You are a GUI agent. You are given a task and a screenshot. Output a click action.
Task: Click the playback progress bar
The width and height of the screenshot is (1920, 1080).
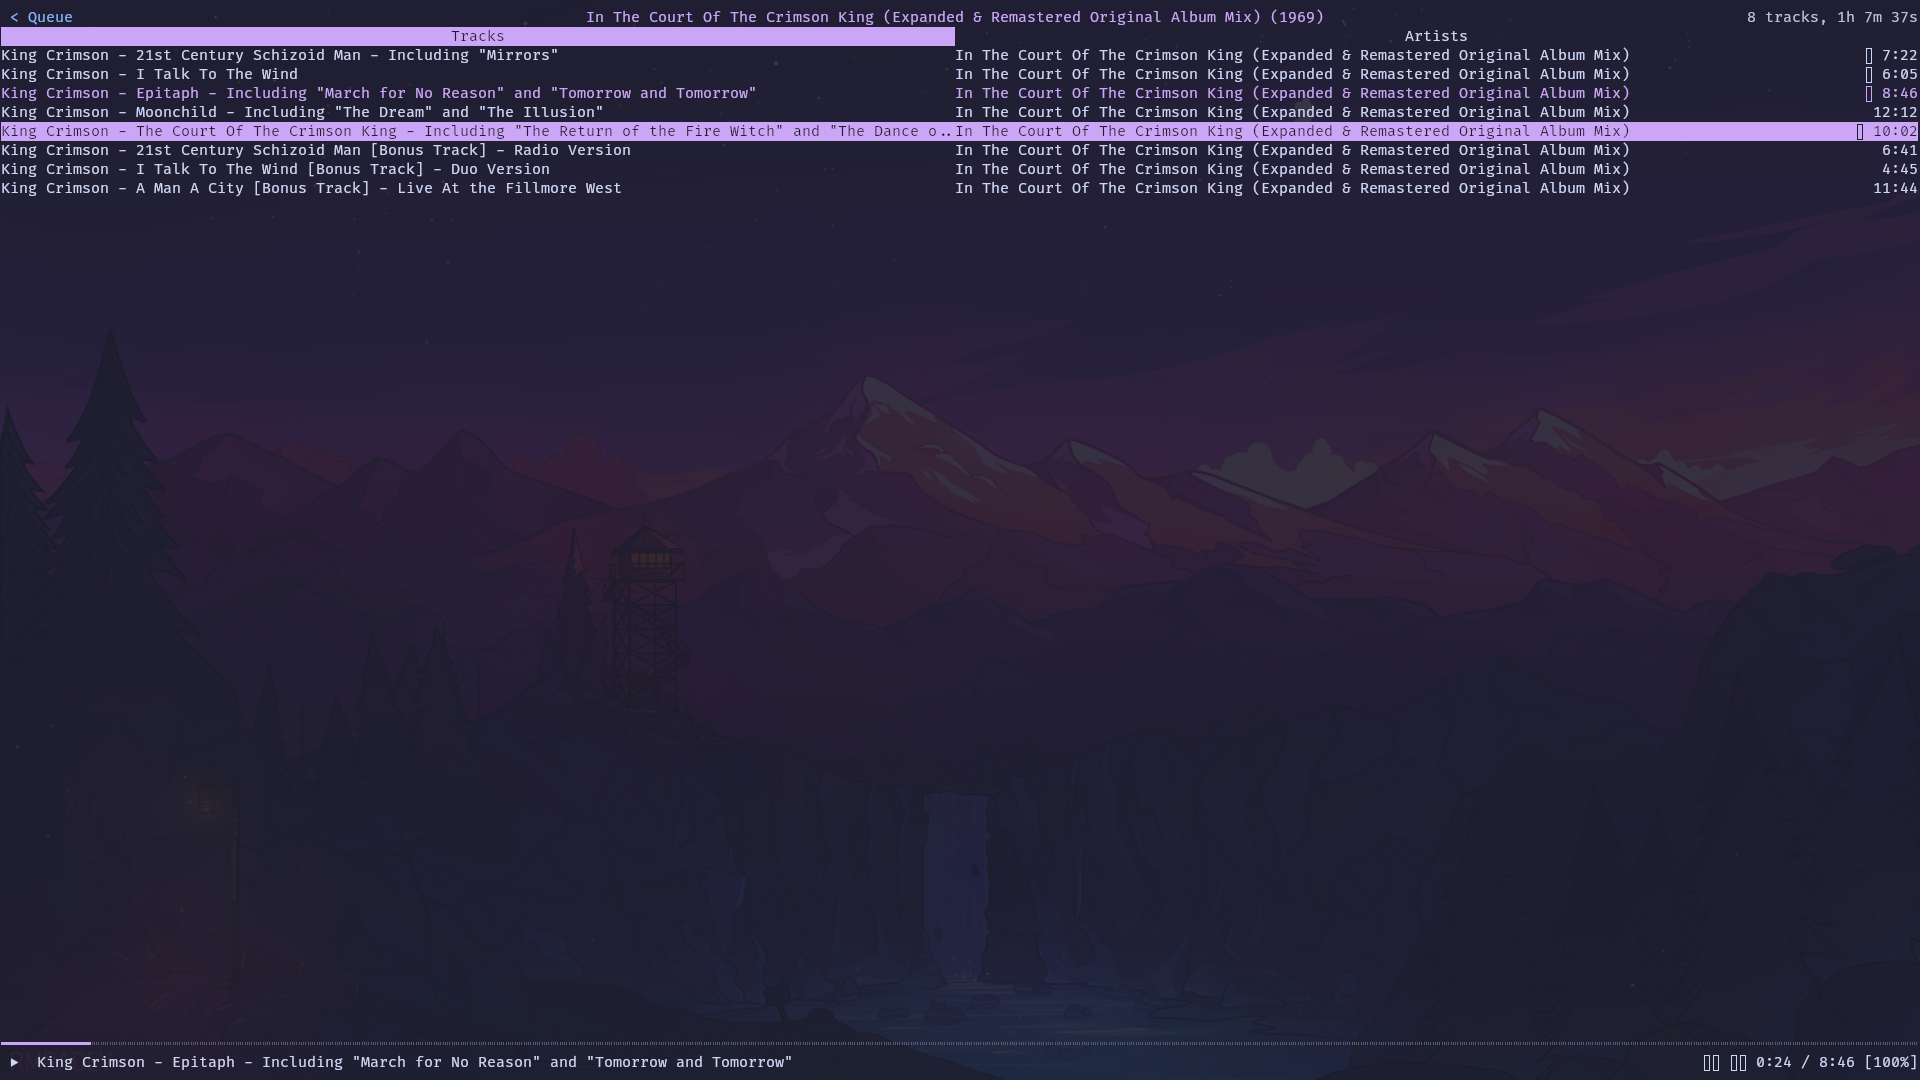click(960, 1044)
